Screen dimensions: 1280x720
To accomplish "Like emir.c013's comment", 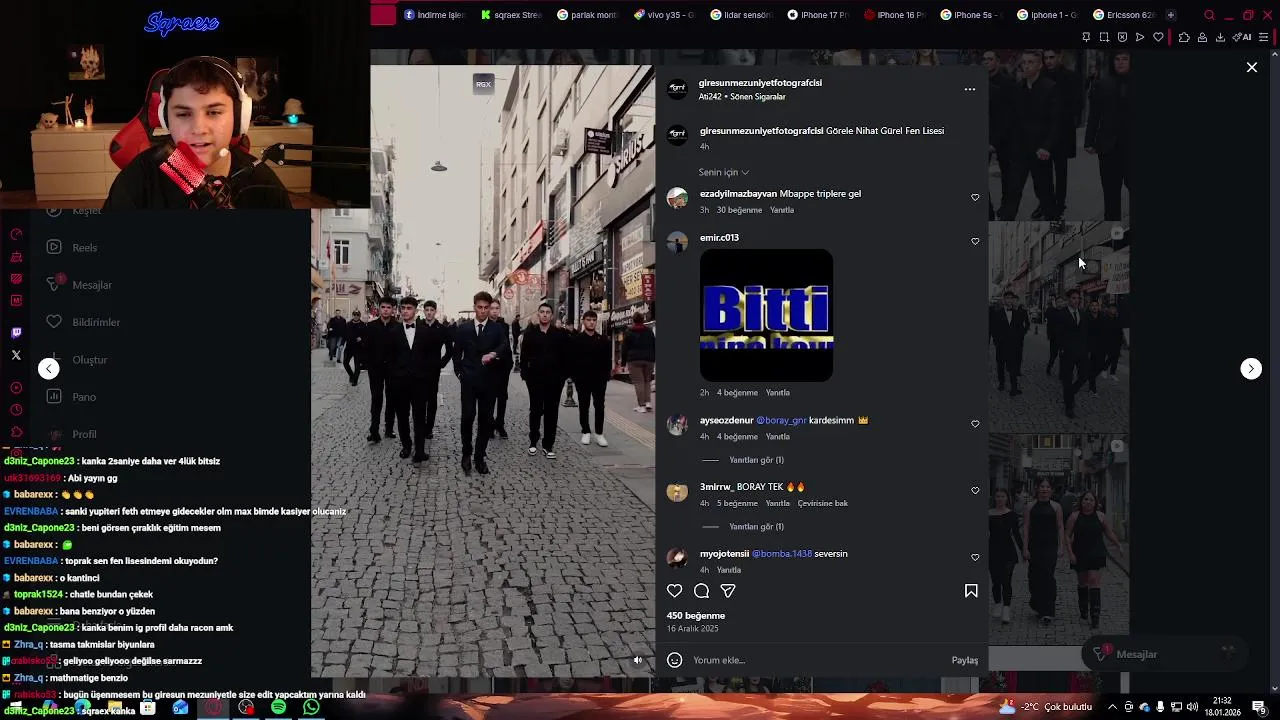I will (975, 241).
